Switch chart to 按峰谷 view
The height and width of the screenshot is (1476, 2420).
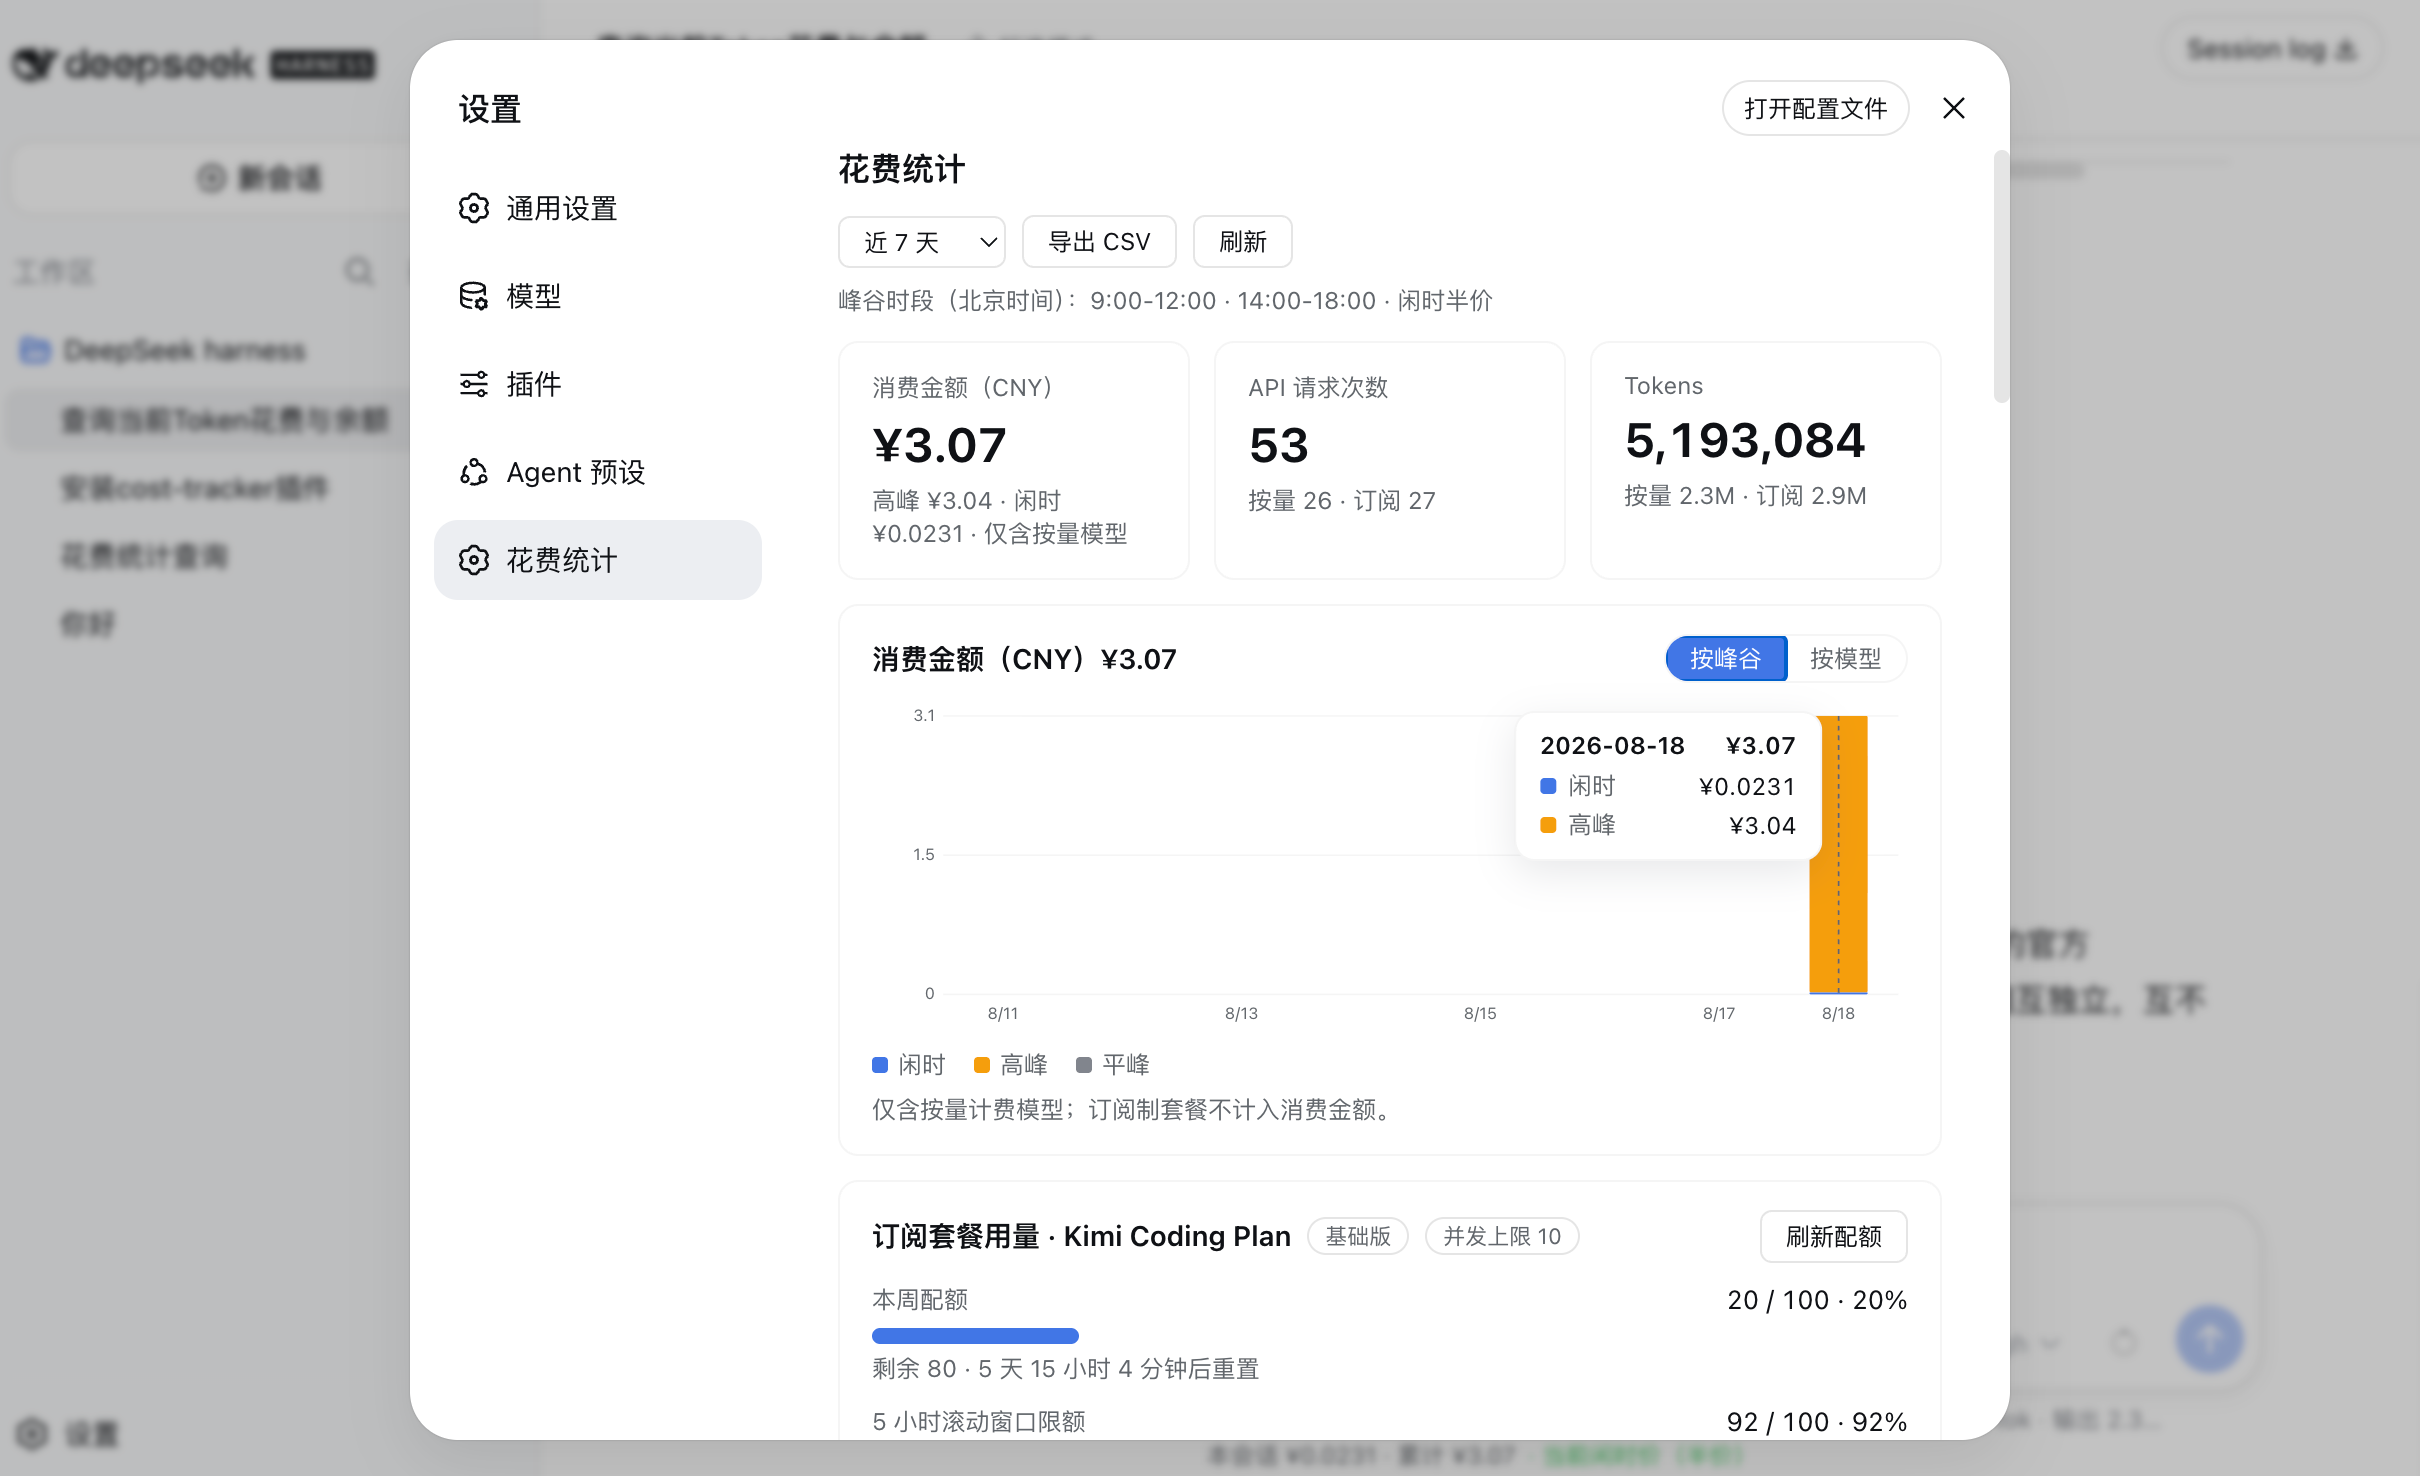pyautogui.click(x=1725, y=659)
